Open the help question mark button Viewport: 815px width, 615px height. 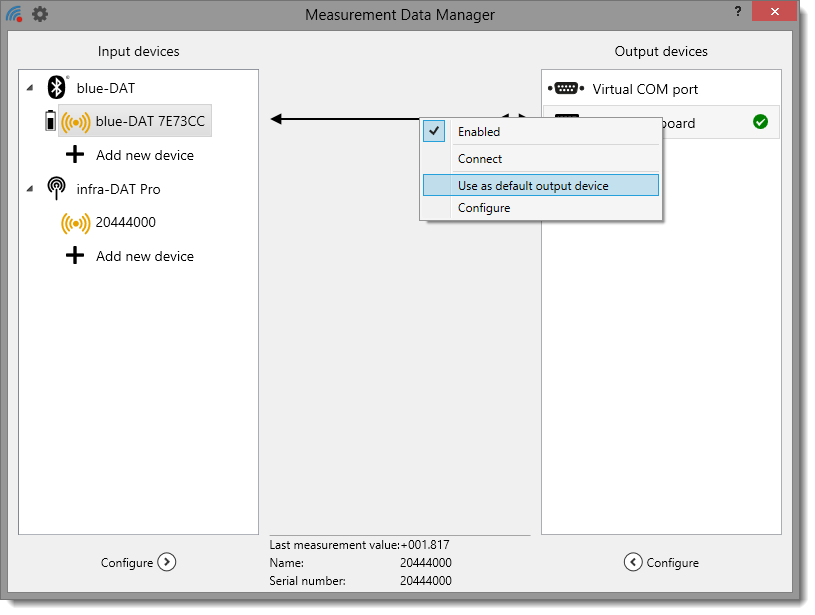tap(738, 12)
